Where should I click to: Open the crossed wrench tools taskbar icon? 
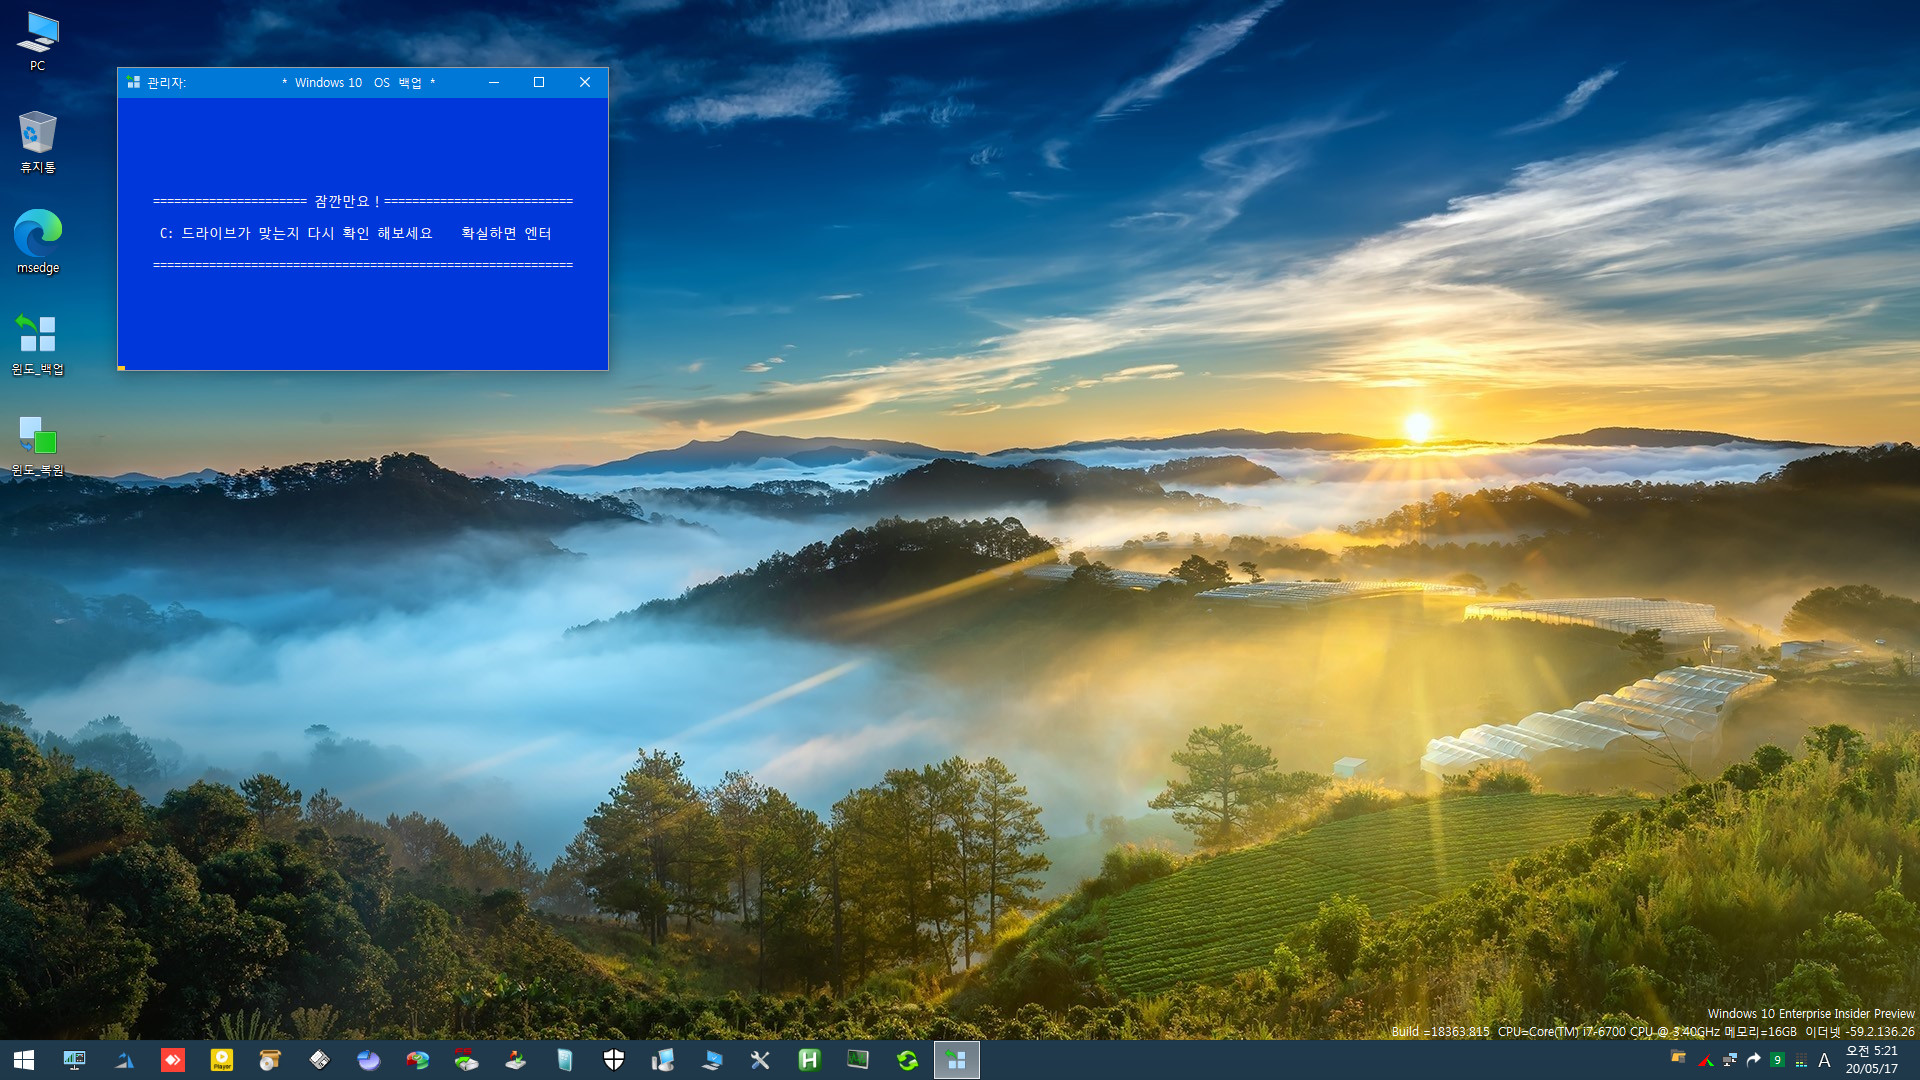coord(760,1060)
